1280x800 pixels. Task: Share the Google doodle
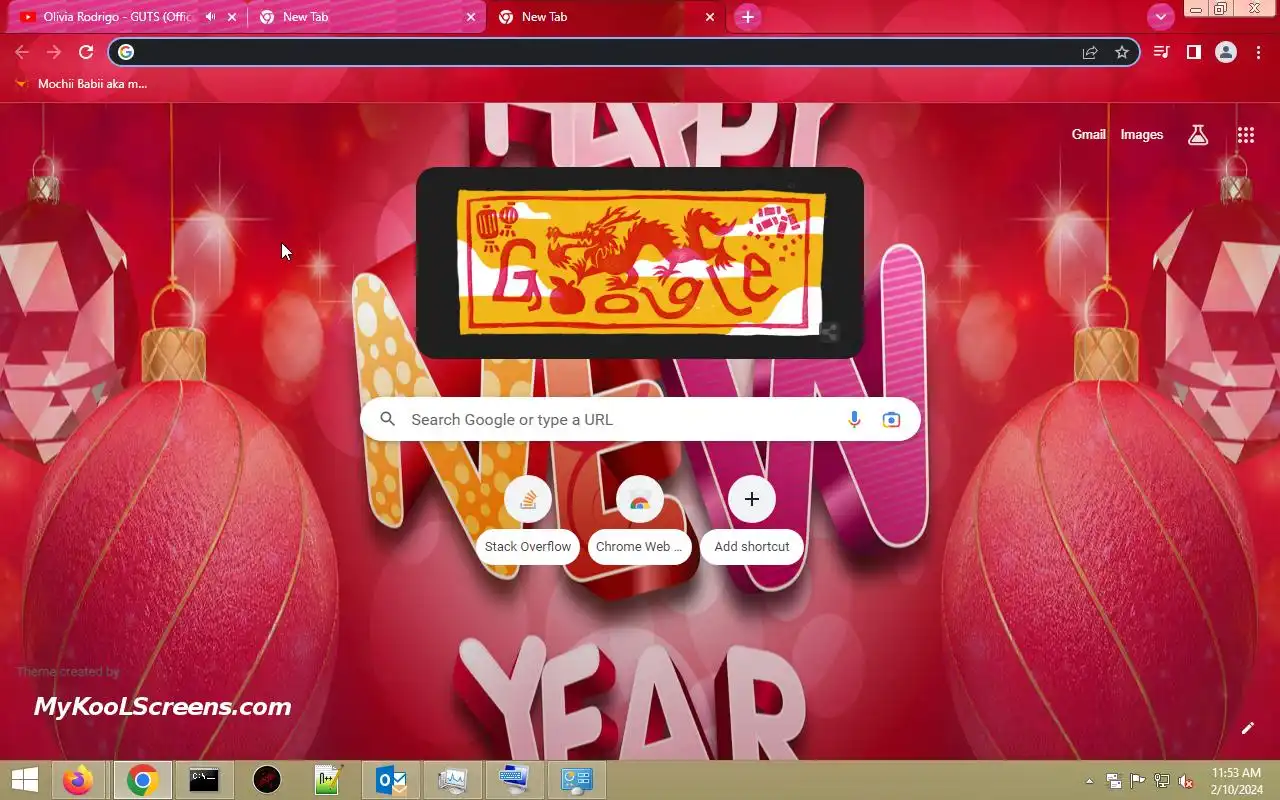pyautogui.click(x=829, y=333)
